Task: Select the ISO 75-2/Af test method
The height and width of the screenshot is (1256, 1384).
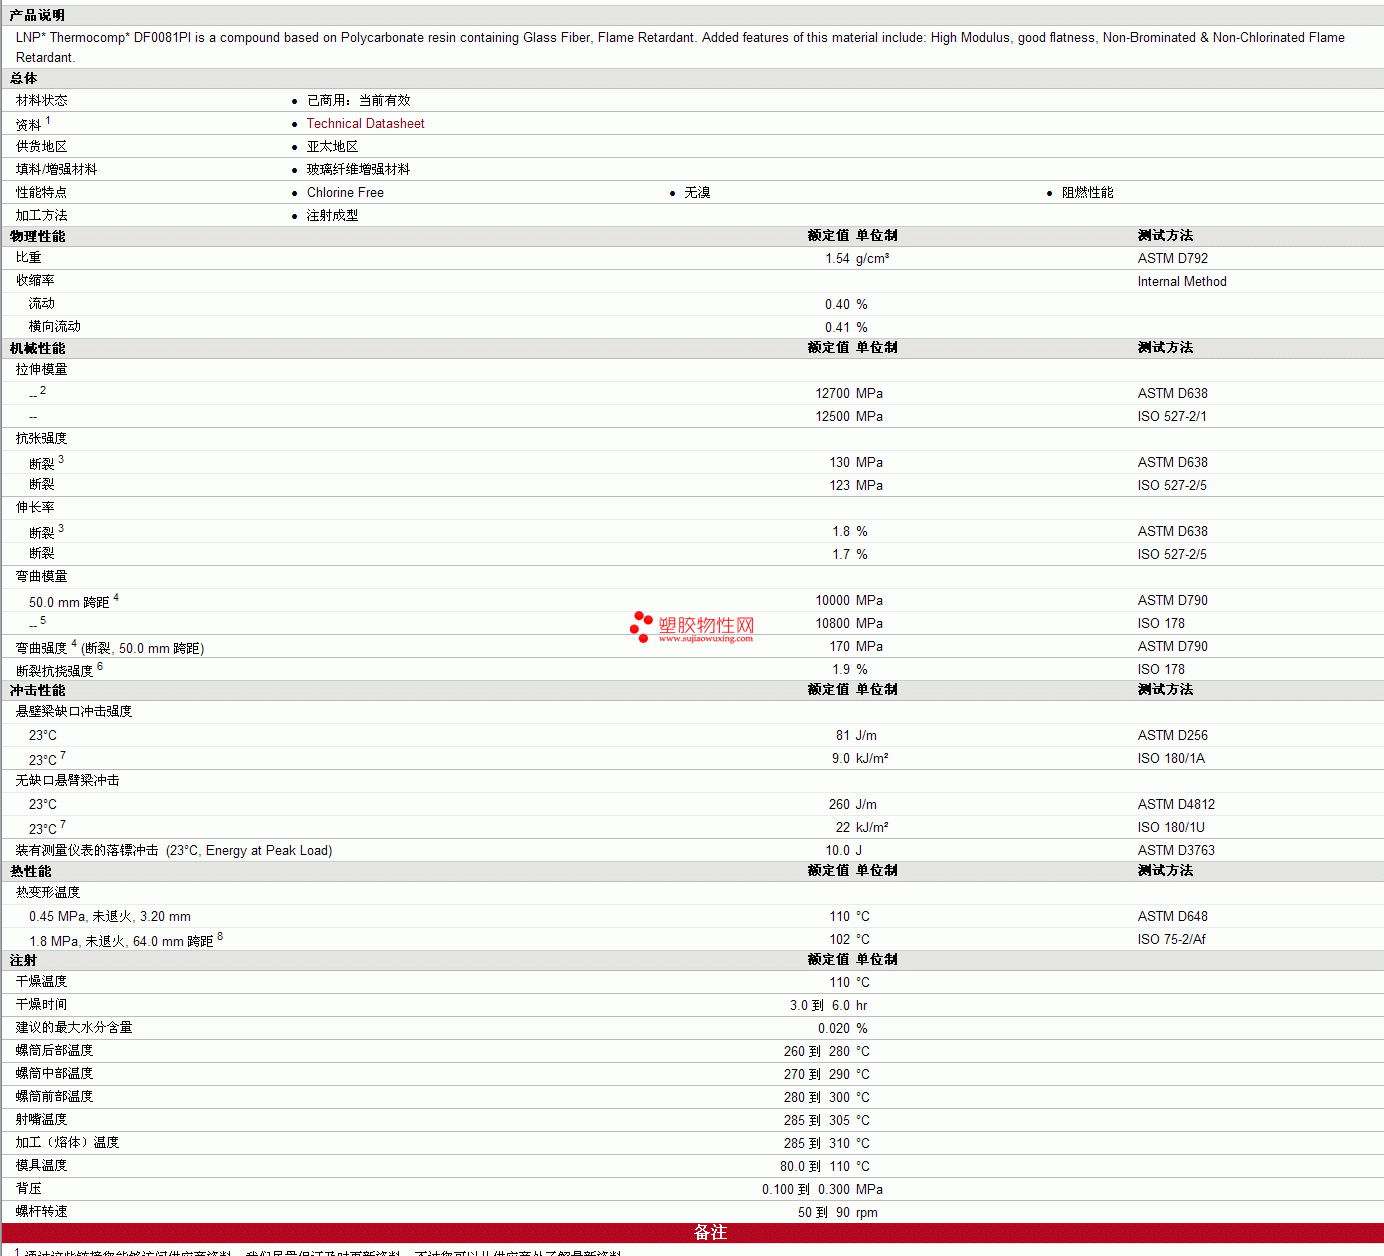Action: click(x=1172, y=939)
